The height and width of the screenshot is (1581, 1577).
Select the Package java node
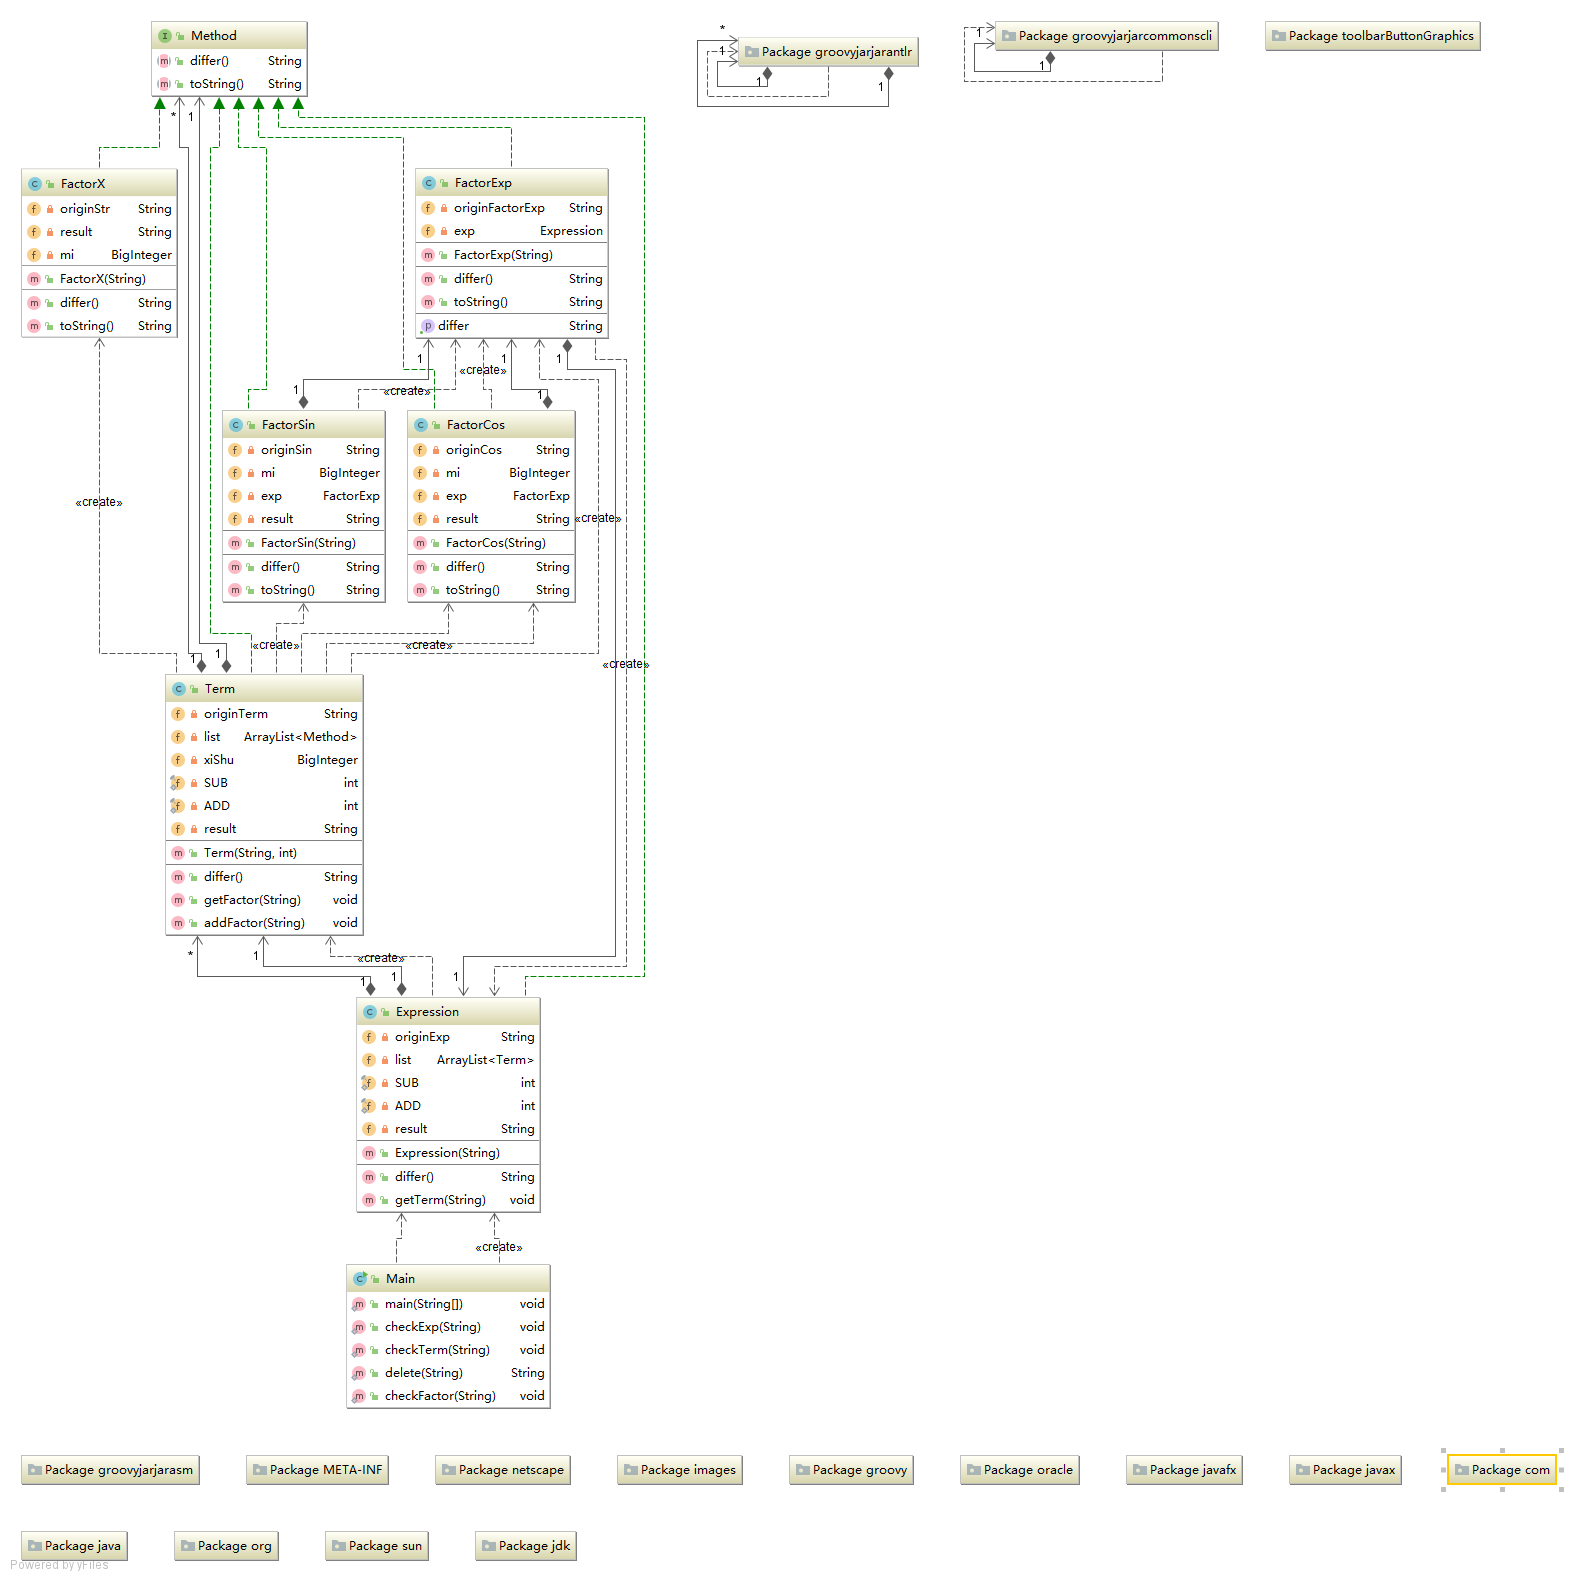(x=75, y=1546)
